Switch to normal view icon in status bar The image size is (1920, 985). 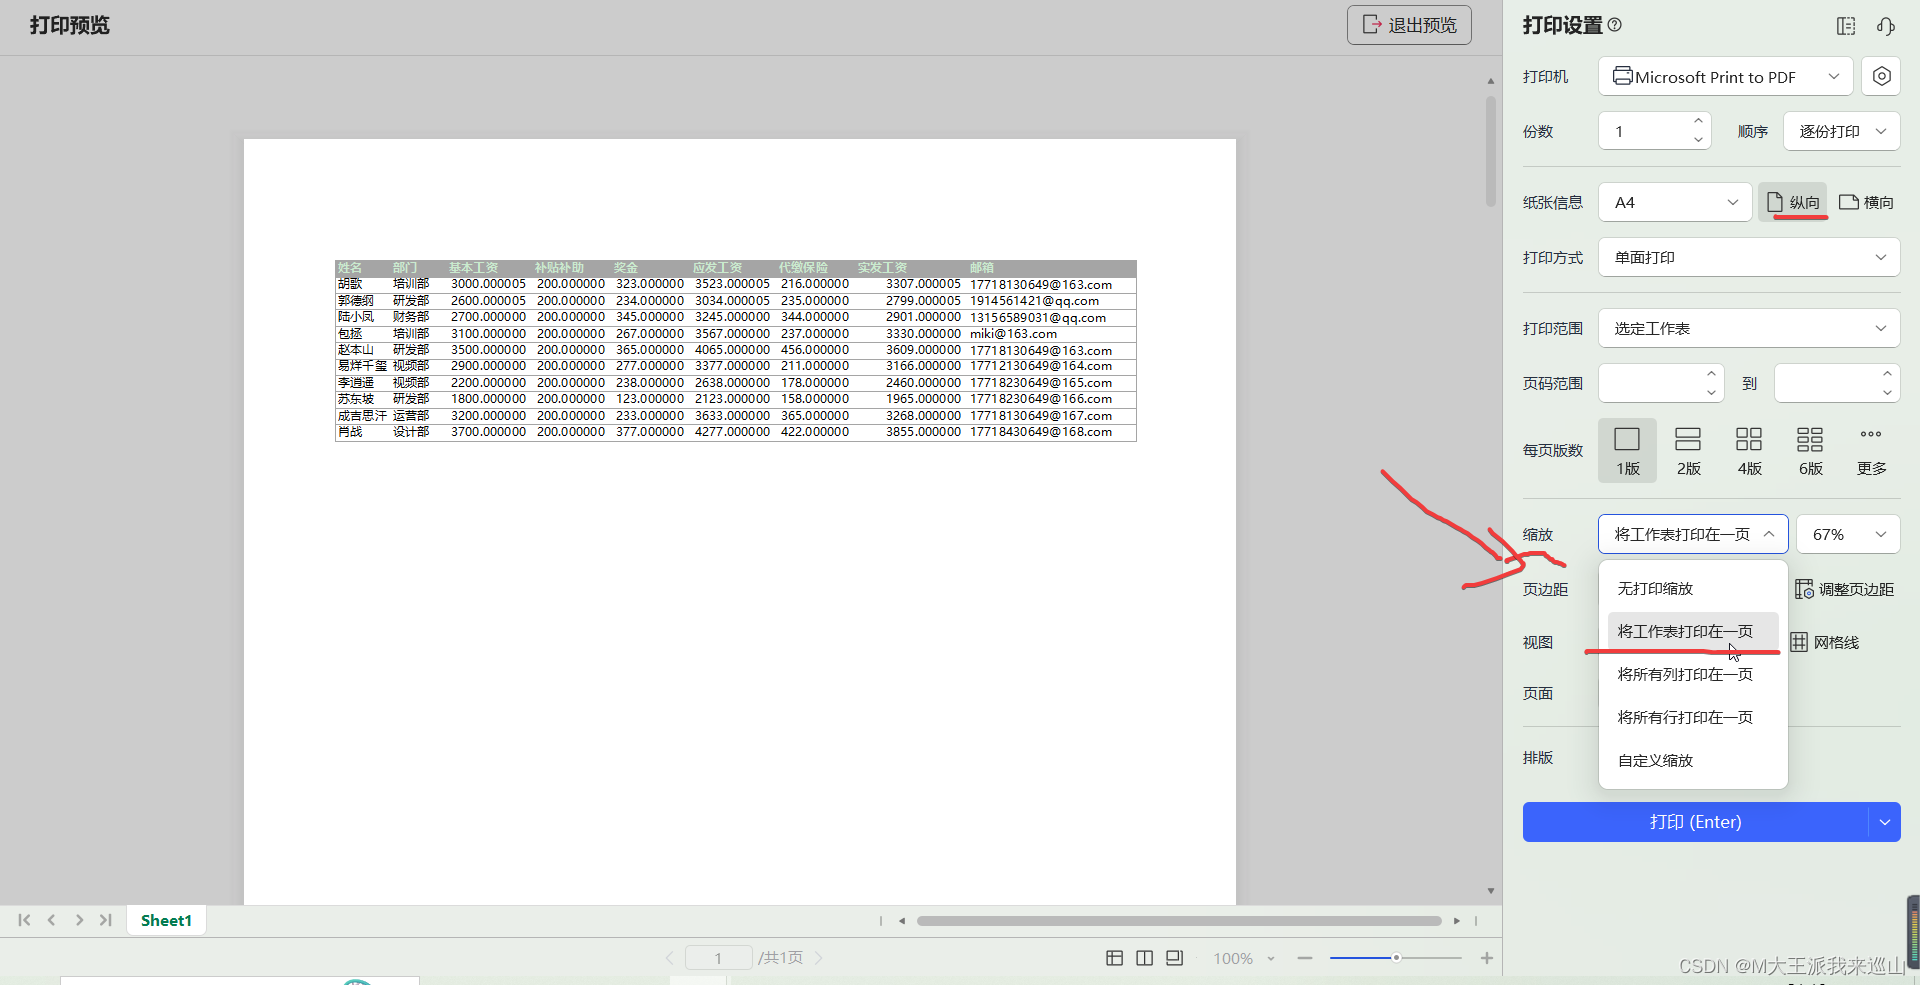[x=1115, y=958]
